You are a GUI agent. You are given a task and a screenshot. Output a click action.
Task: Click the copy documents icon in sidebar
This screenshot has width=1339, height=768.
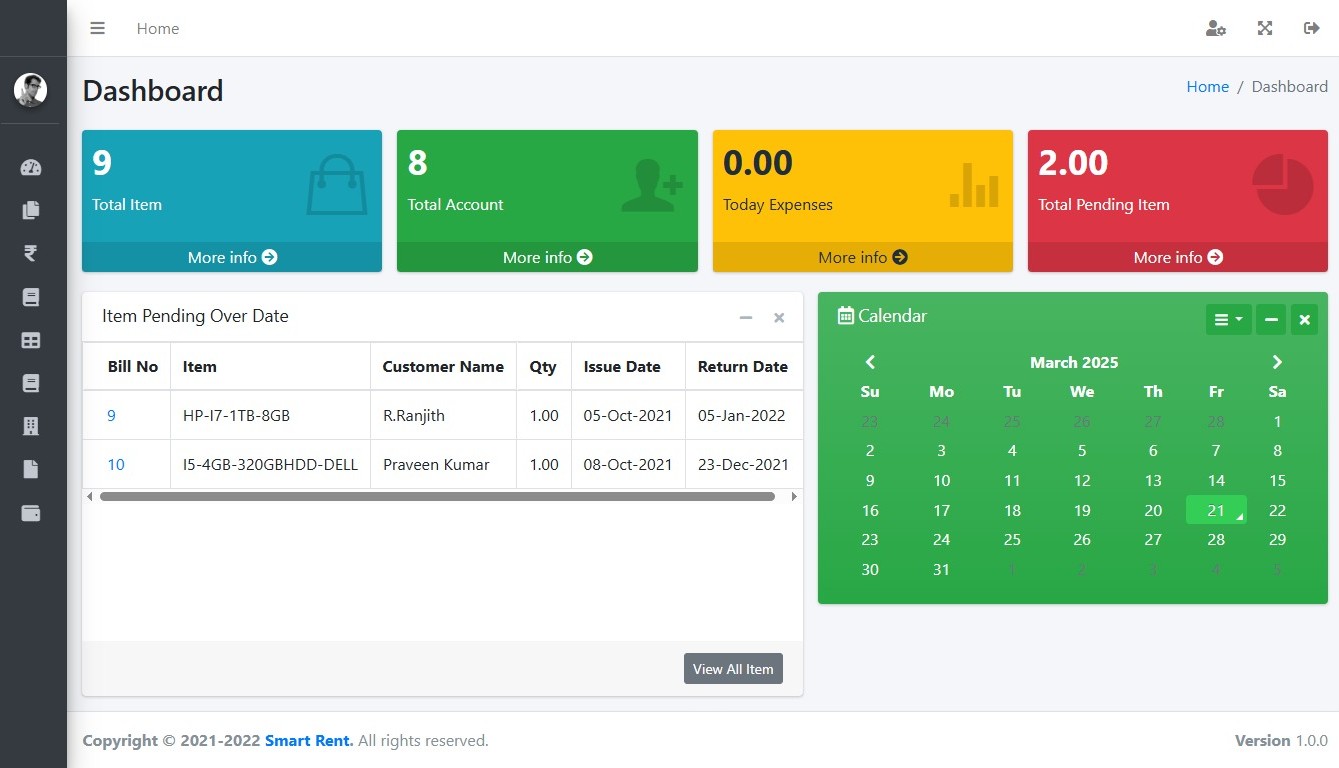click(31, 211)
